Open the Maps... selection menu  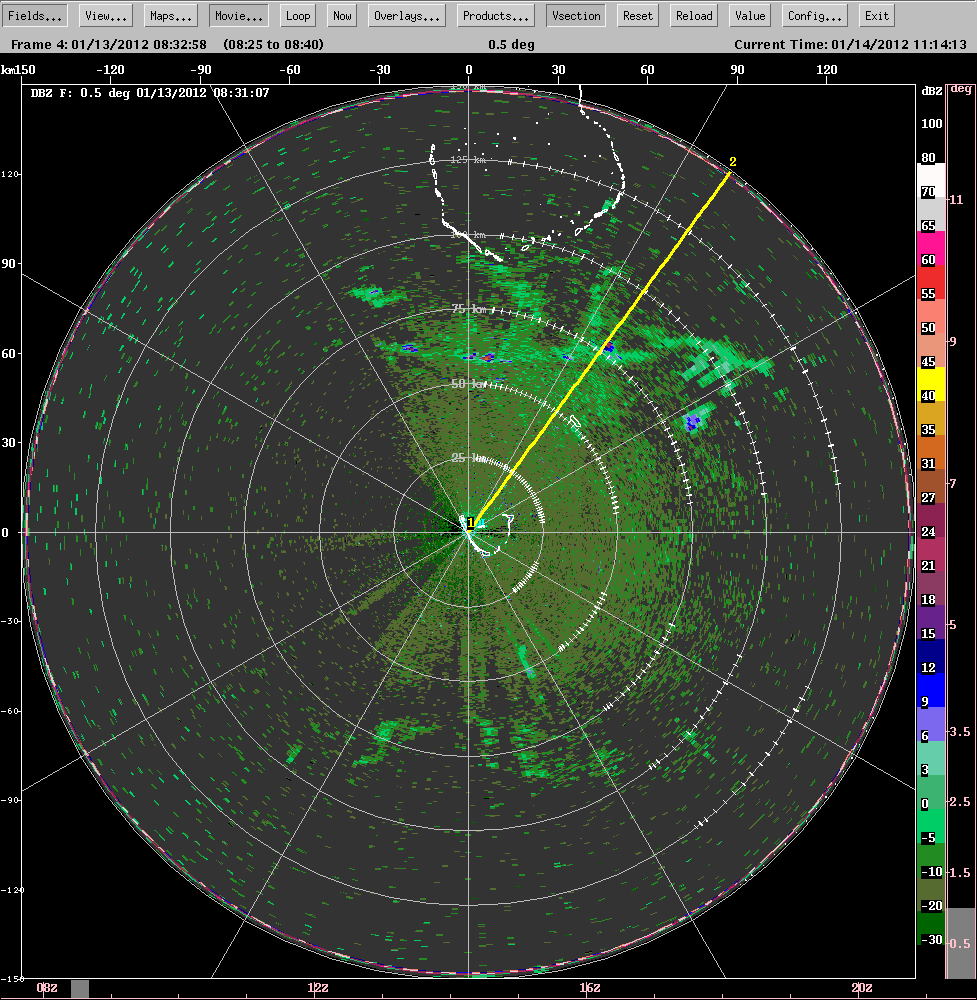(170, 15)
